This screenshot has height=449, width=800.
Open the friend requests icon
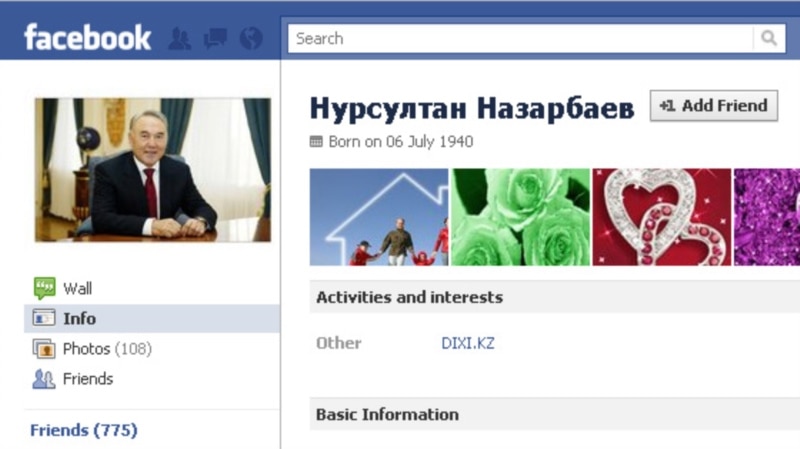click(179, 38)
